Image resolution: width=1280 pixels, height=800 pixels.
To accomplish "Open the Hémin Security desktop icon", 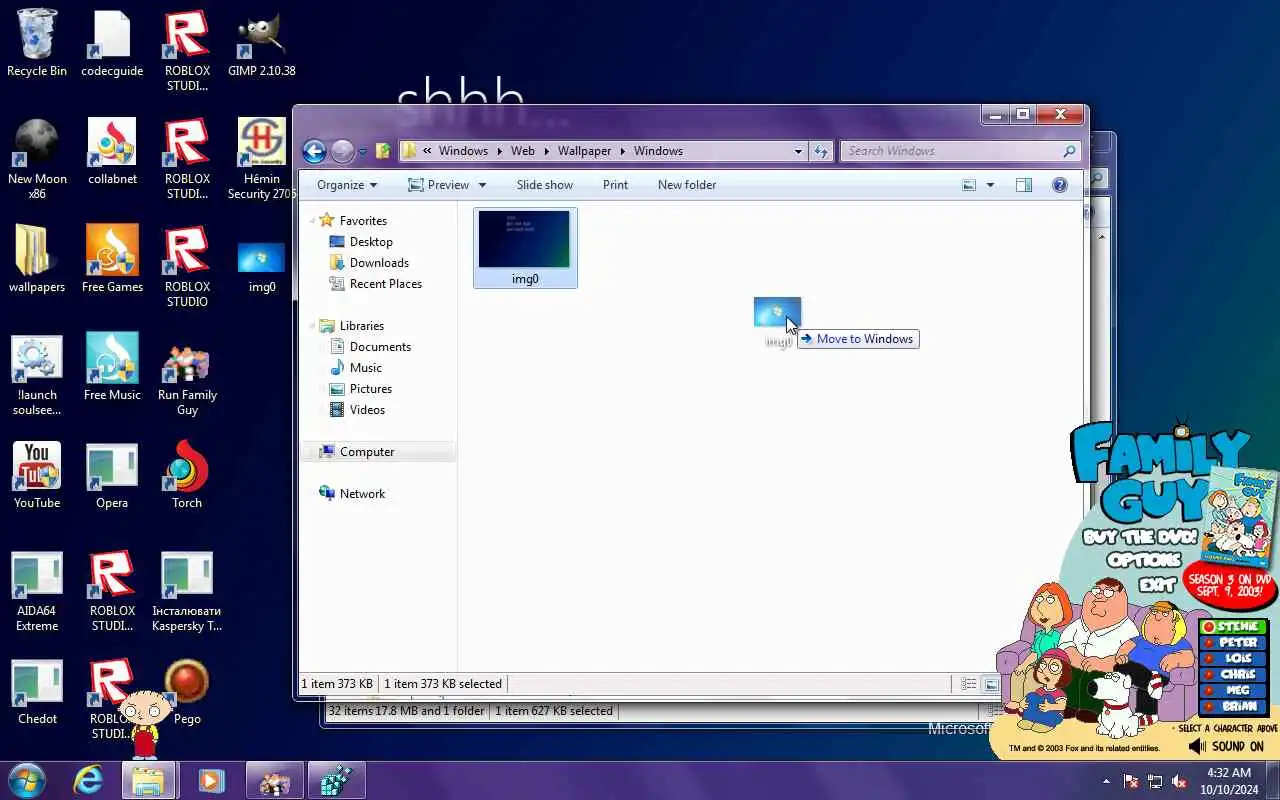I will point(261,159).
